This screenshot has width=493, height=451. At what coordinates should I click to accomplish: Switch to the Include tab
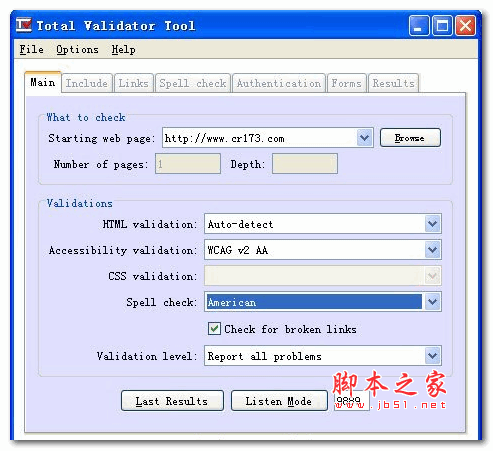click(87, 83)
